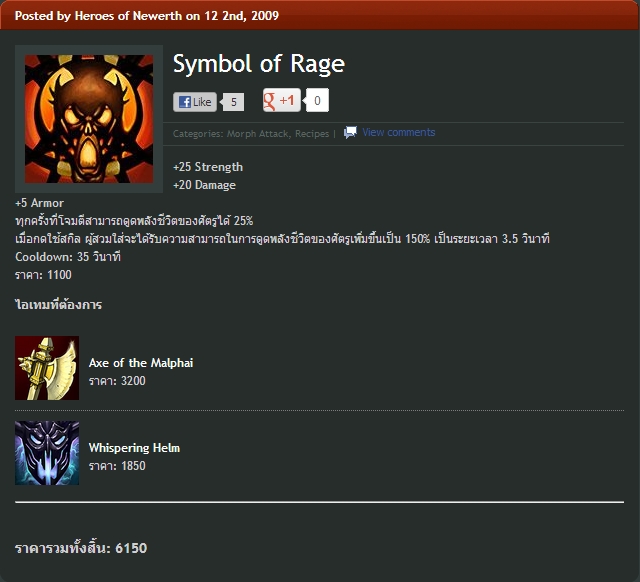
Task: Open the Whispering Helm item name
Action: (x=134, y=448)
